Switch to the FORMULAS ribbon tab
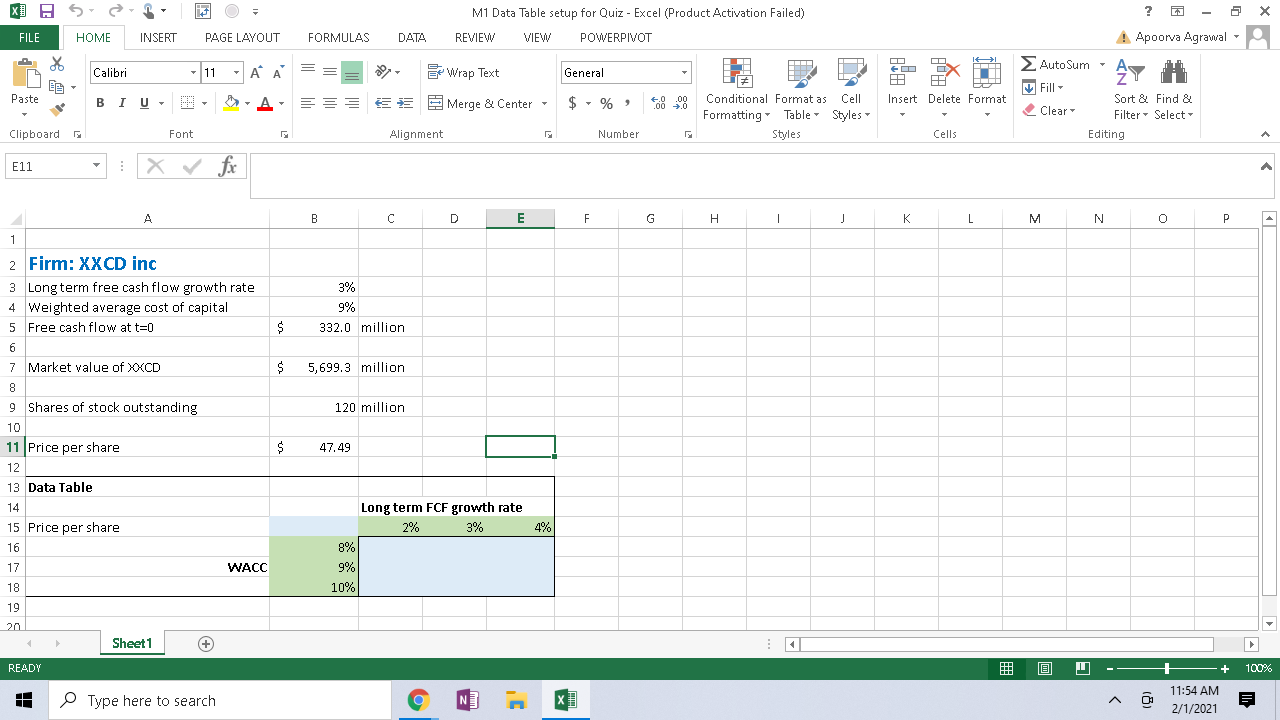The image size is (1280, 720). (x=338, y=37)
